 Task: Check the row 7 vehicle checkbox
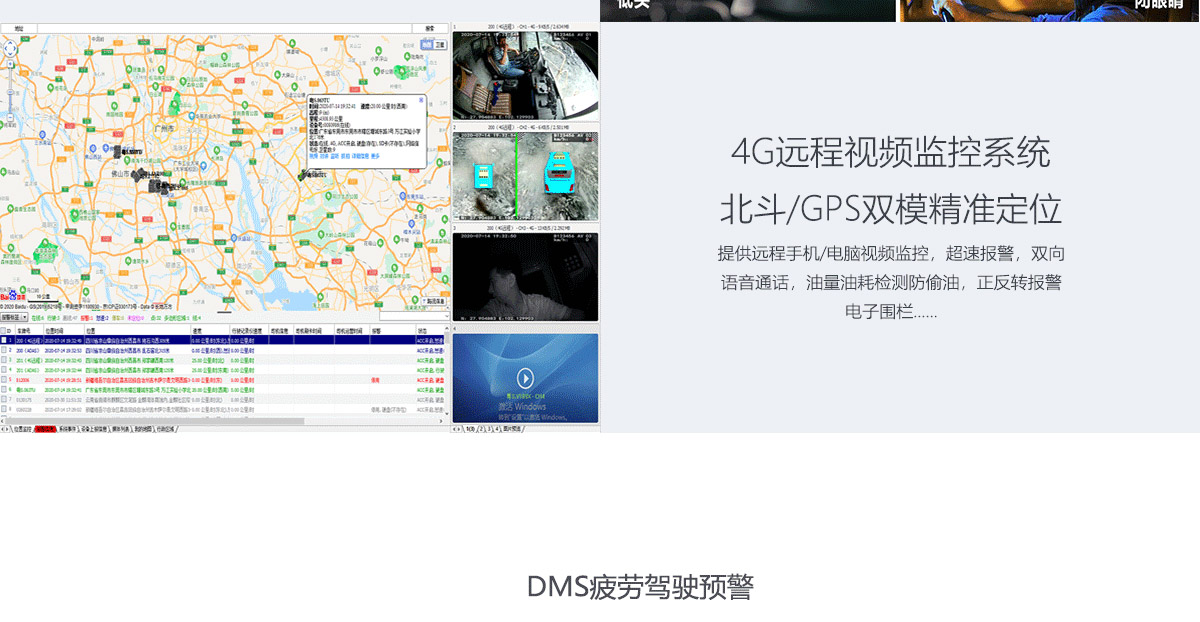(4, 399)
